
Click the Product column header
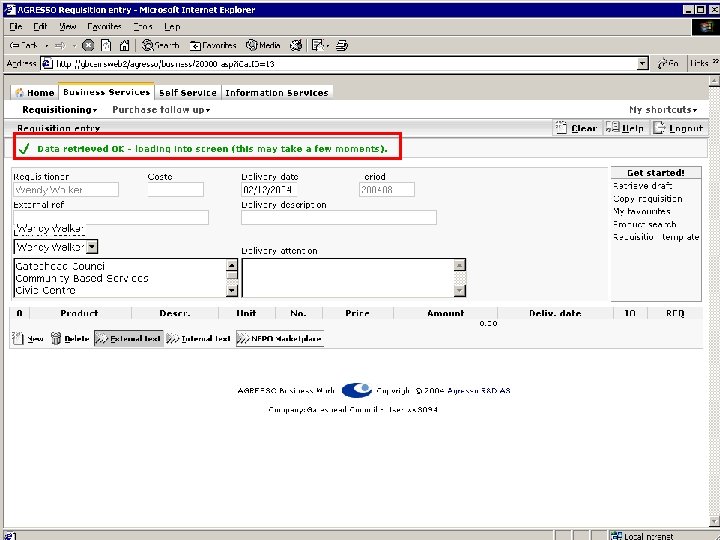tap(79, 313)
